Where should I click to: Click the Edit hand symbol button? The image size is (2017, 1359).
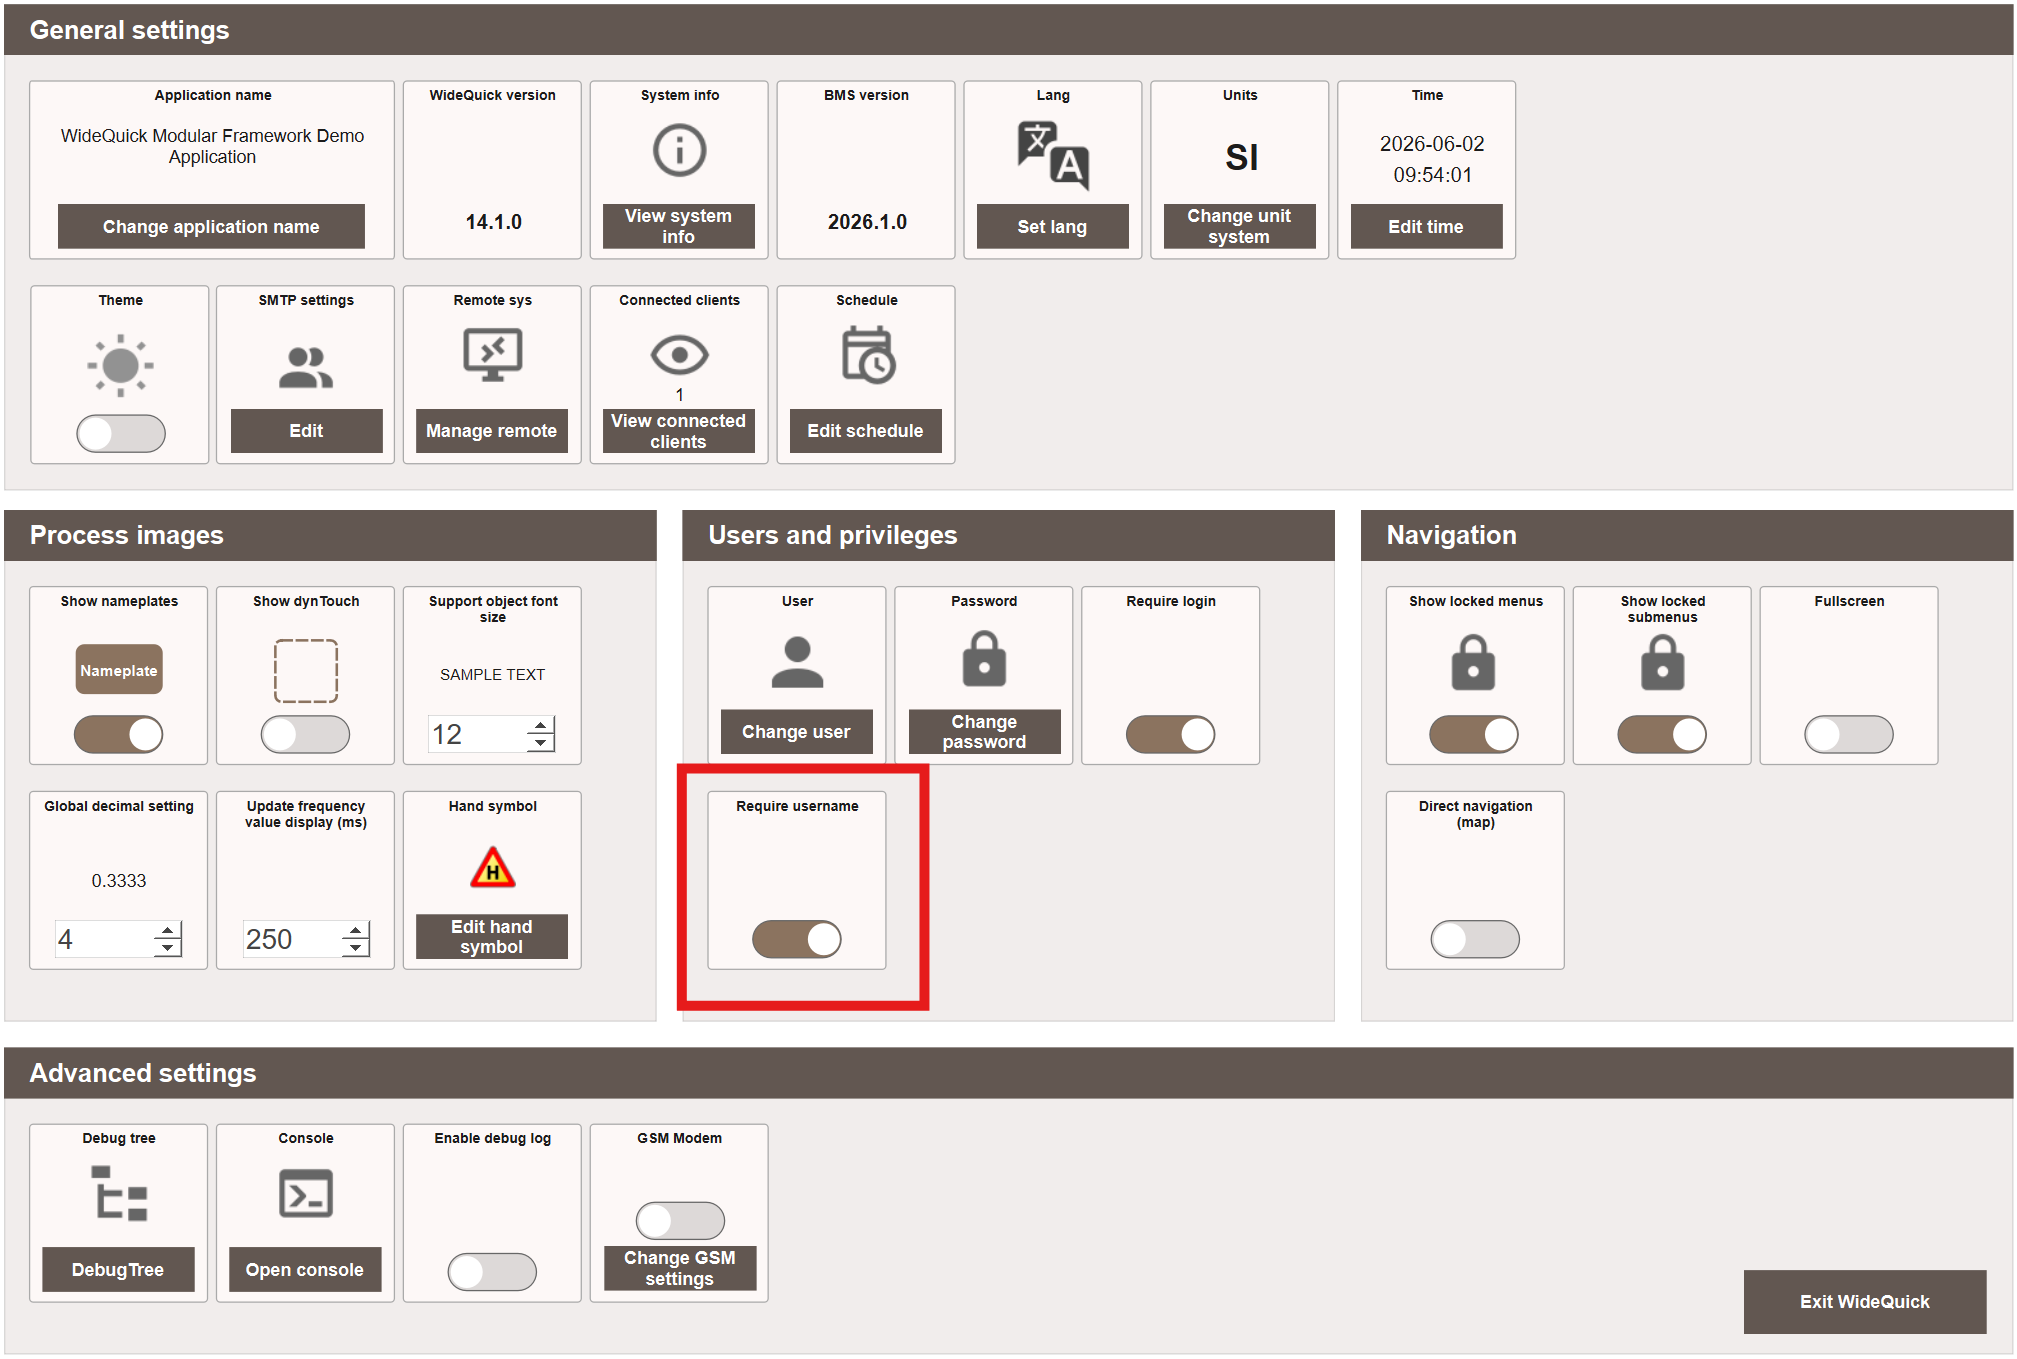[x=491, y=937]
